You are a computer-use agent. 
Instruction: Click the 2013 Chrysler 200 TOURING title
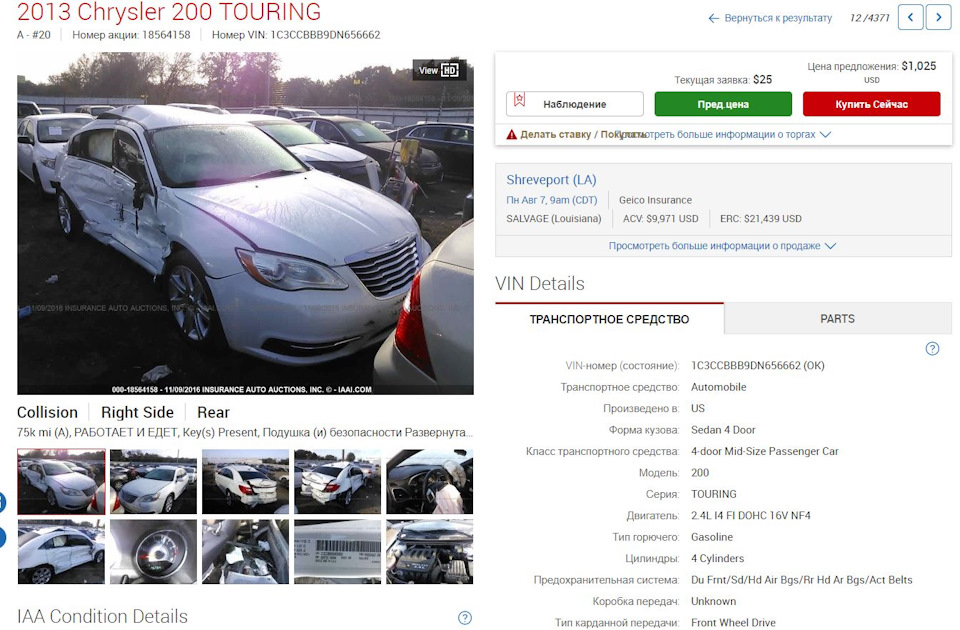pos(169,12)
